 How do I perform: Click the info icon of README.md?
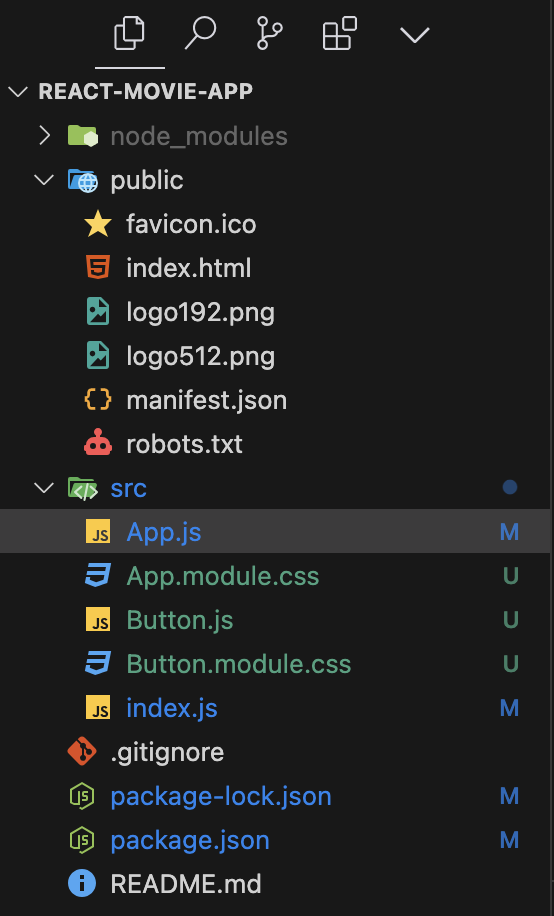(x=82, y=884)
